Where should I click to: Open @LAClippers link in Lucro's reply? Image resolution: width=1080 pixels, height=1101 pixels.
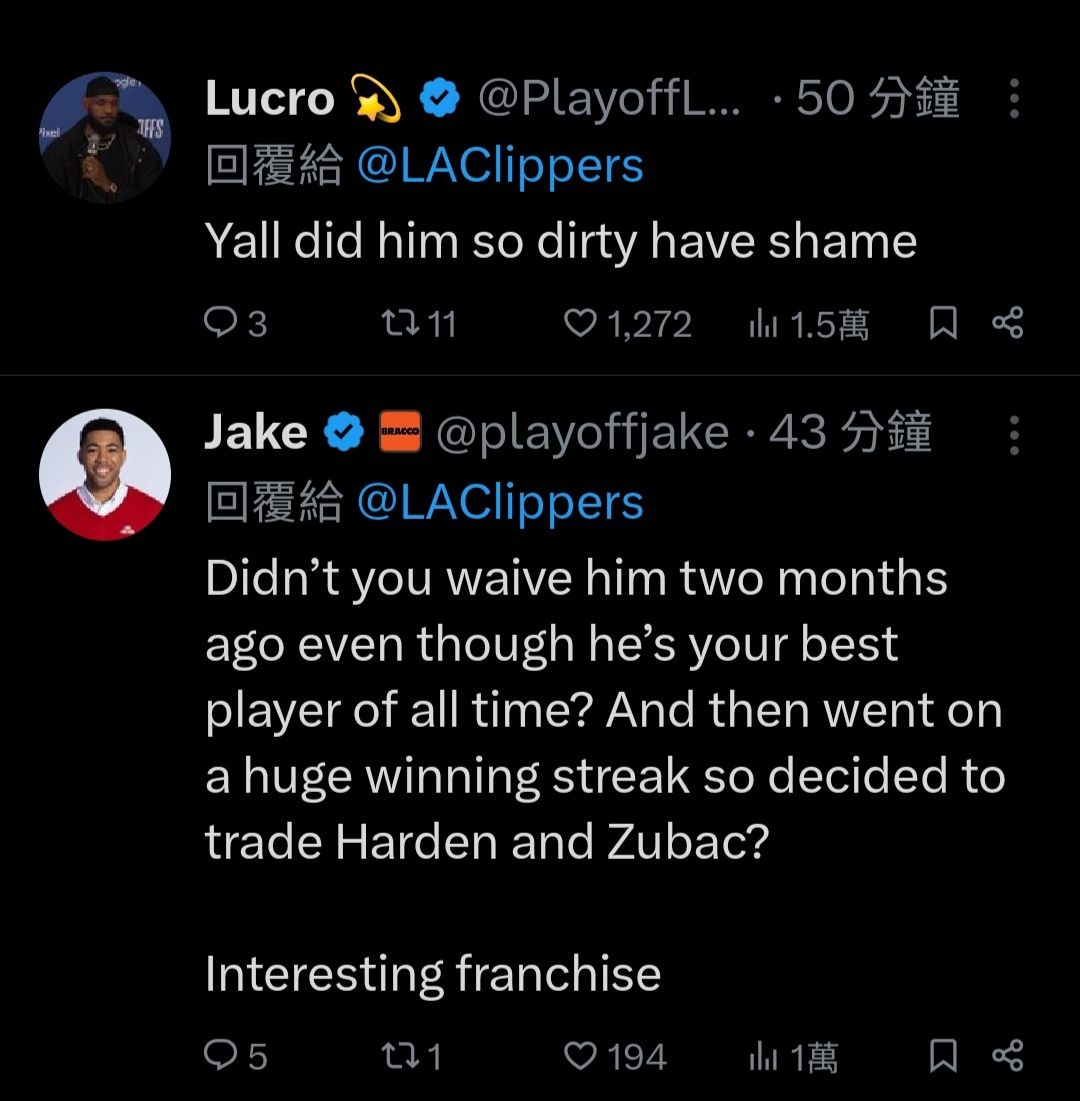[499, 166]
